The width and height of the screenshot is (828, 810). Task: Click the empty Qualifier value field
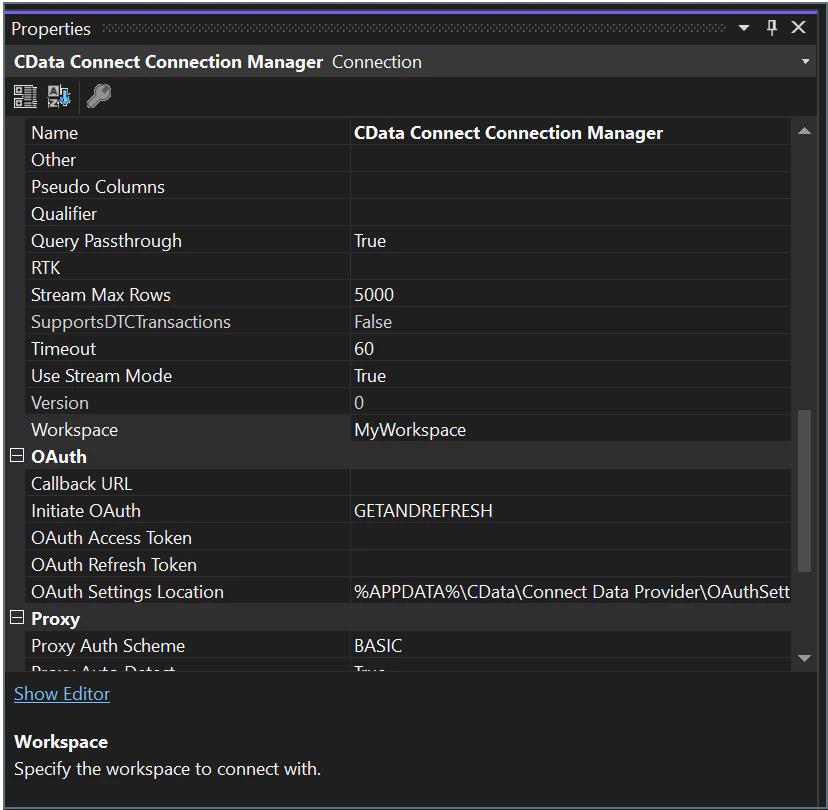[x=571, y=213]
